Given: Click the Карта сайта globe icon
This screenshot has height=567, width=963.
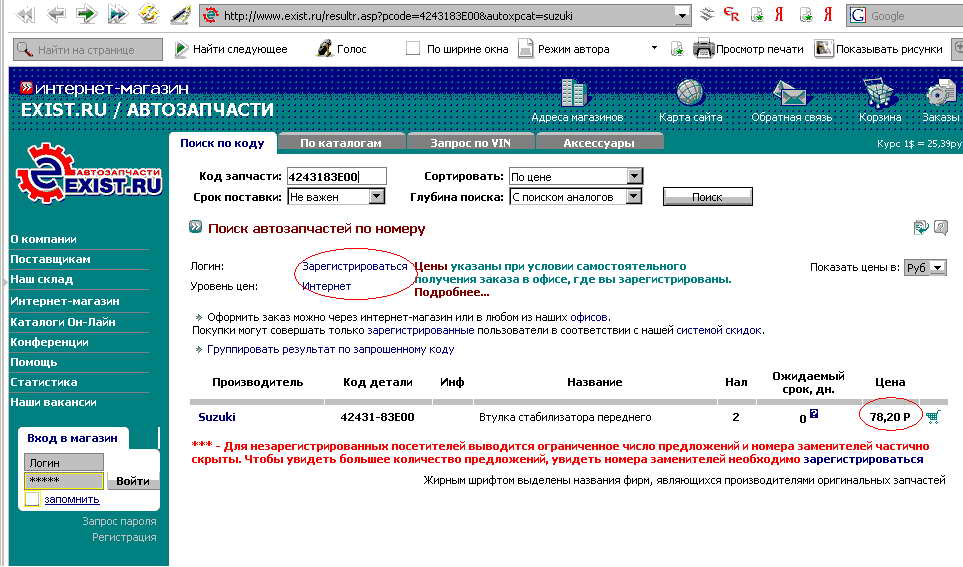Looking at the screenshot, I should click(x=691, y=94).
